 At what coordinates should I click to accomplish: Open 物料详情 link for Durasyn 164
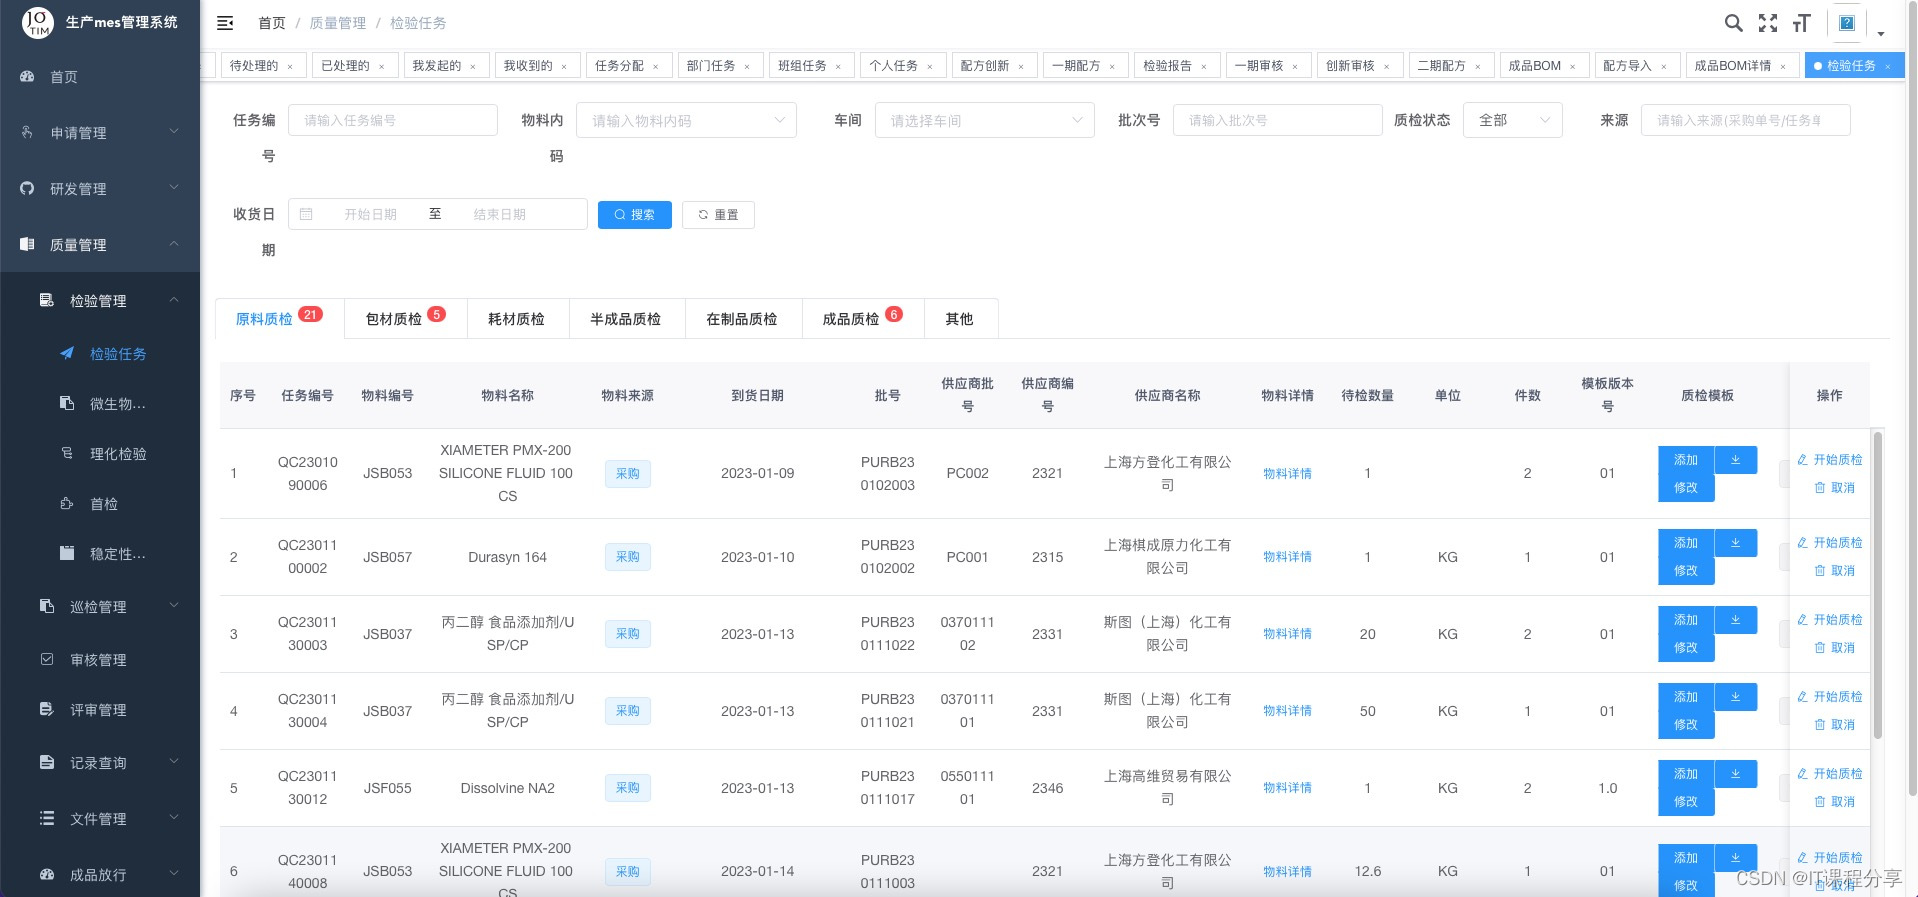coord(1287,557)
